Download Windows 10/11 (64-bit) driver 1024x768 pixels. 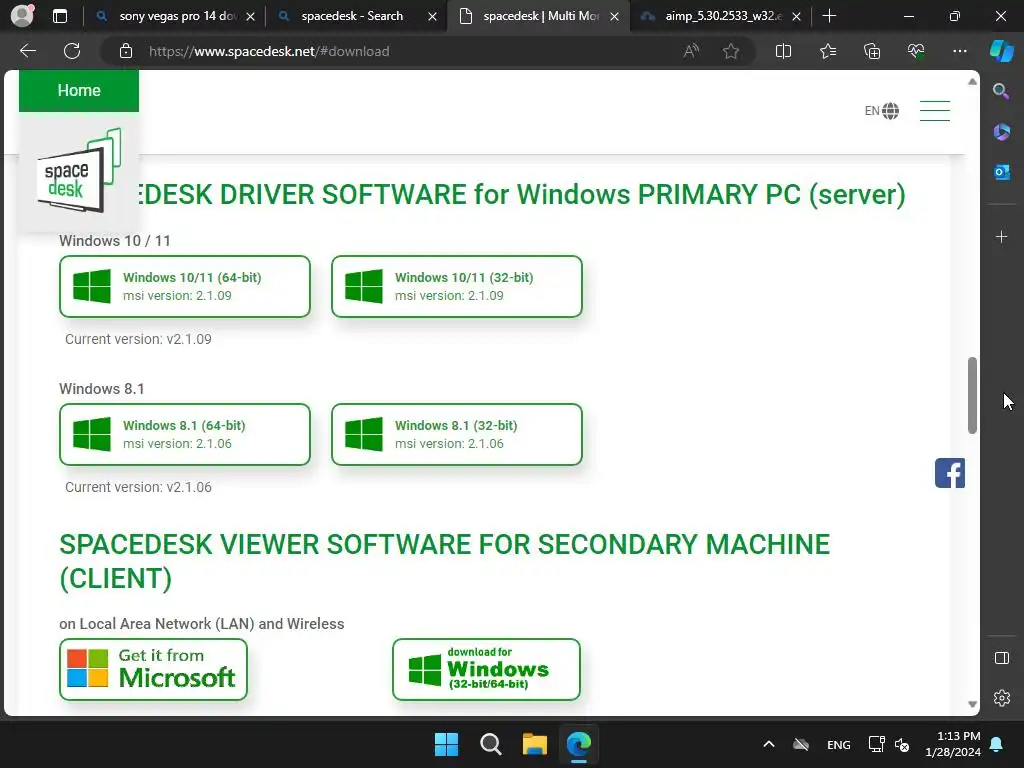click(185, 286)
